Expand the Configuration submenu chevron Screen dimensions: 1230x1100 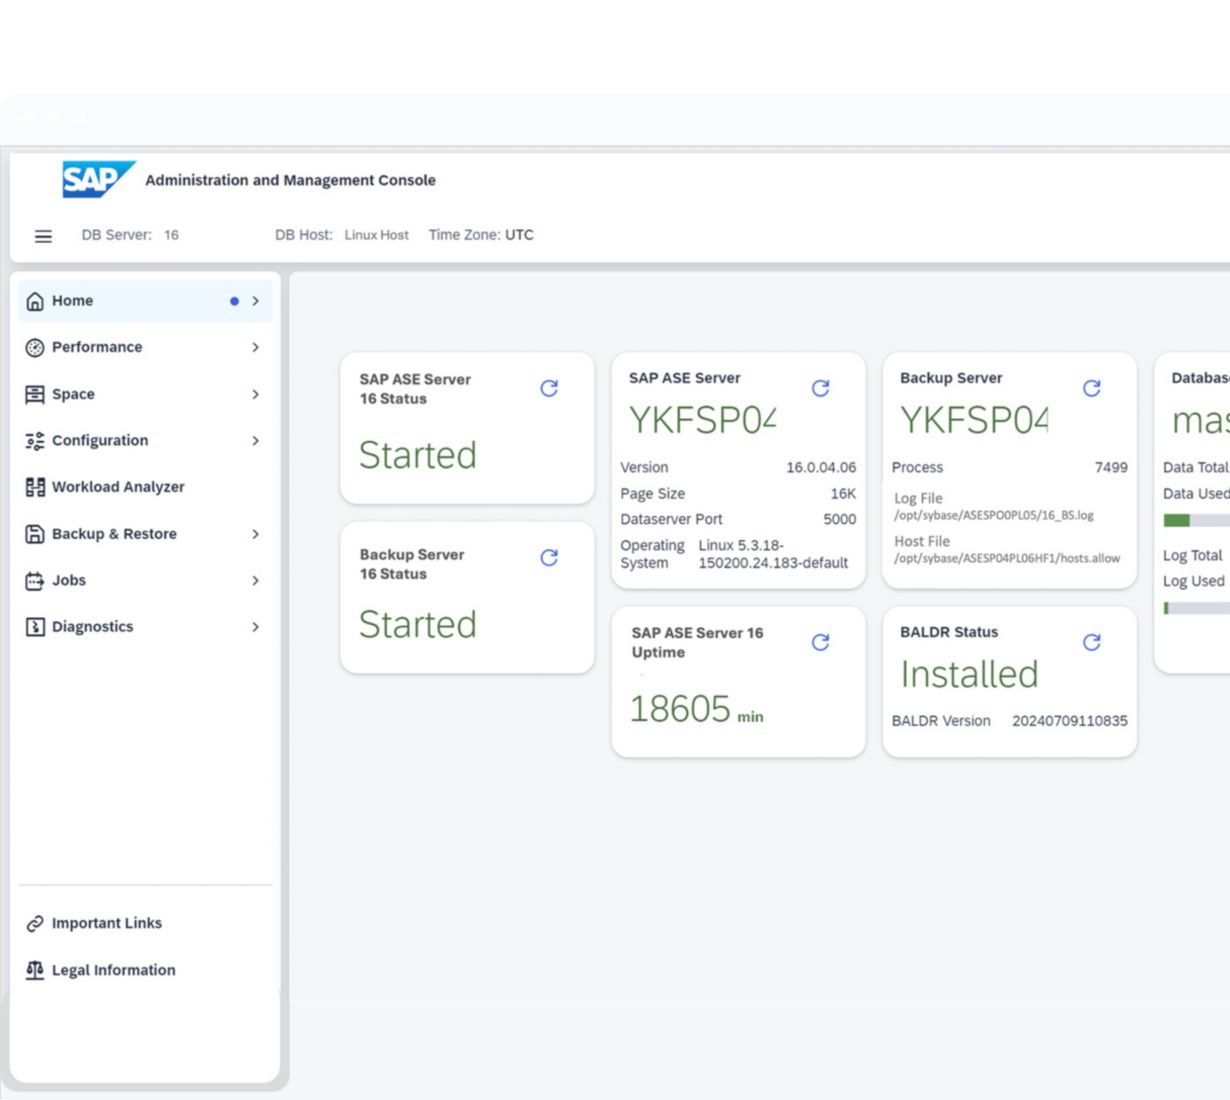[256, 440]
